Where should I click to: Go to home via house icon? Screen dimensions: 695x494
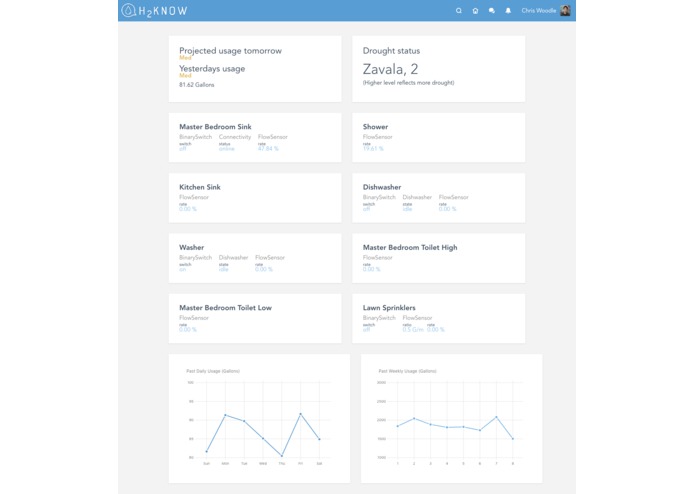tap(475, 11)
